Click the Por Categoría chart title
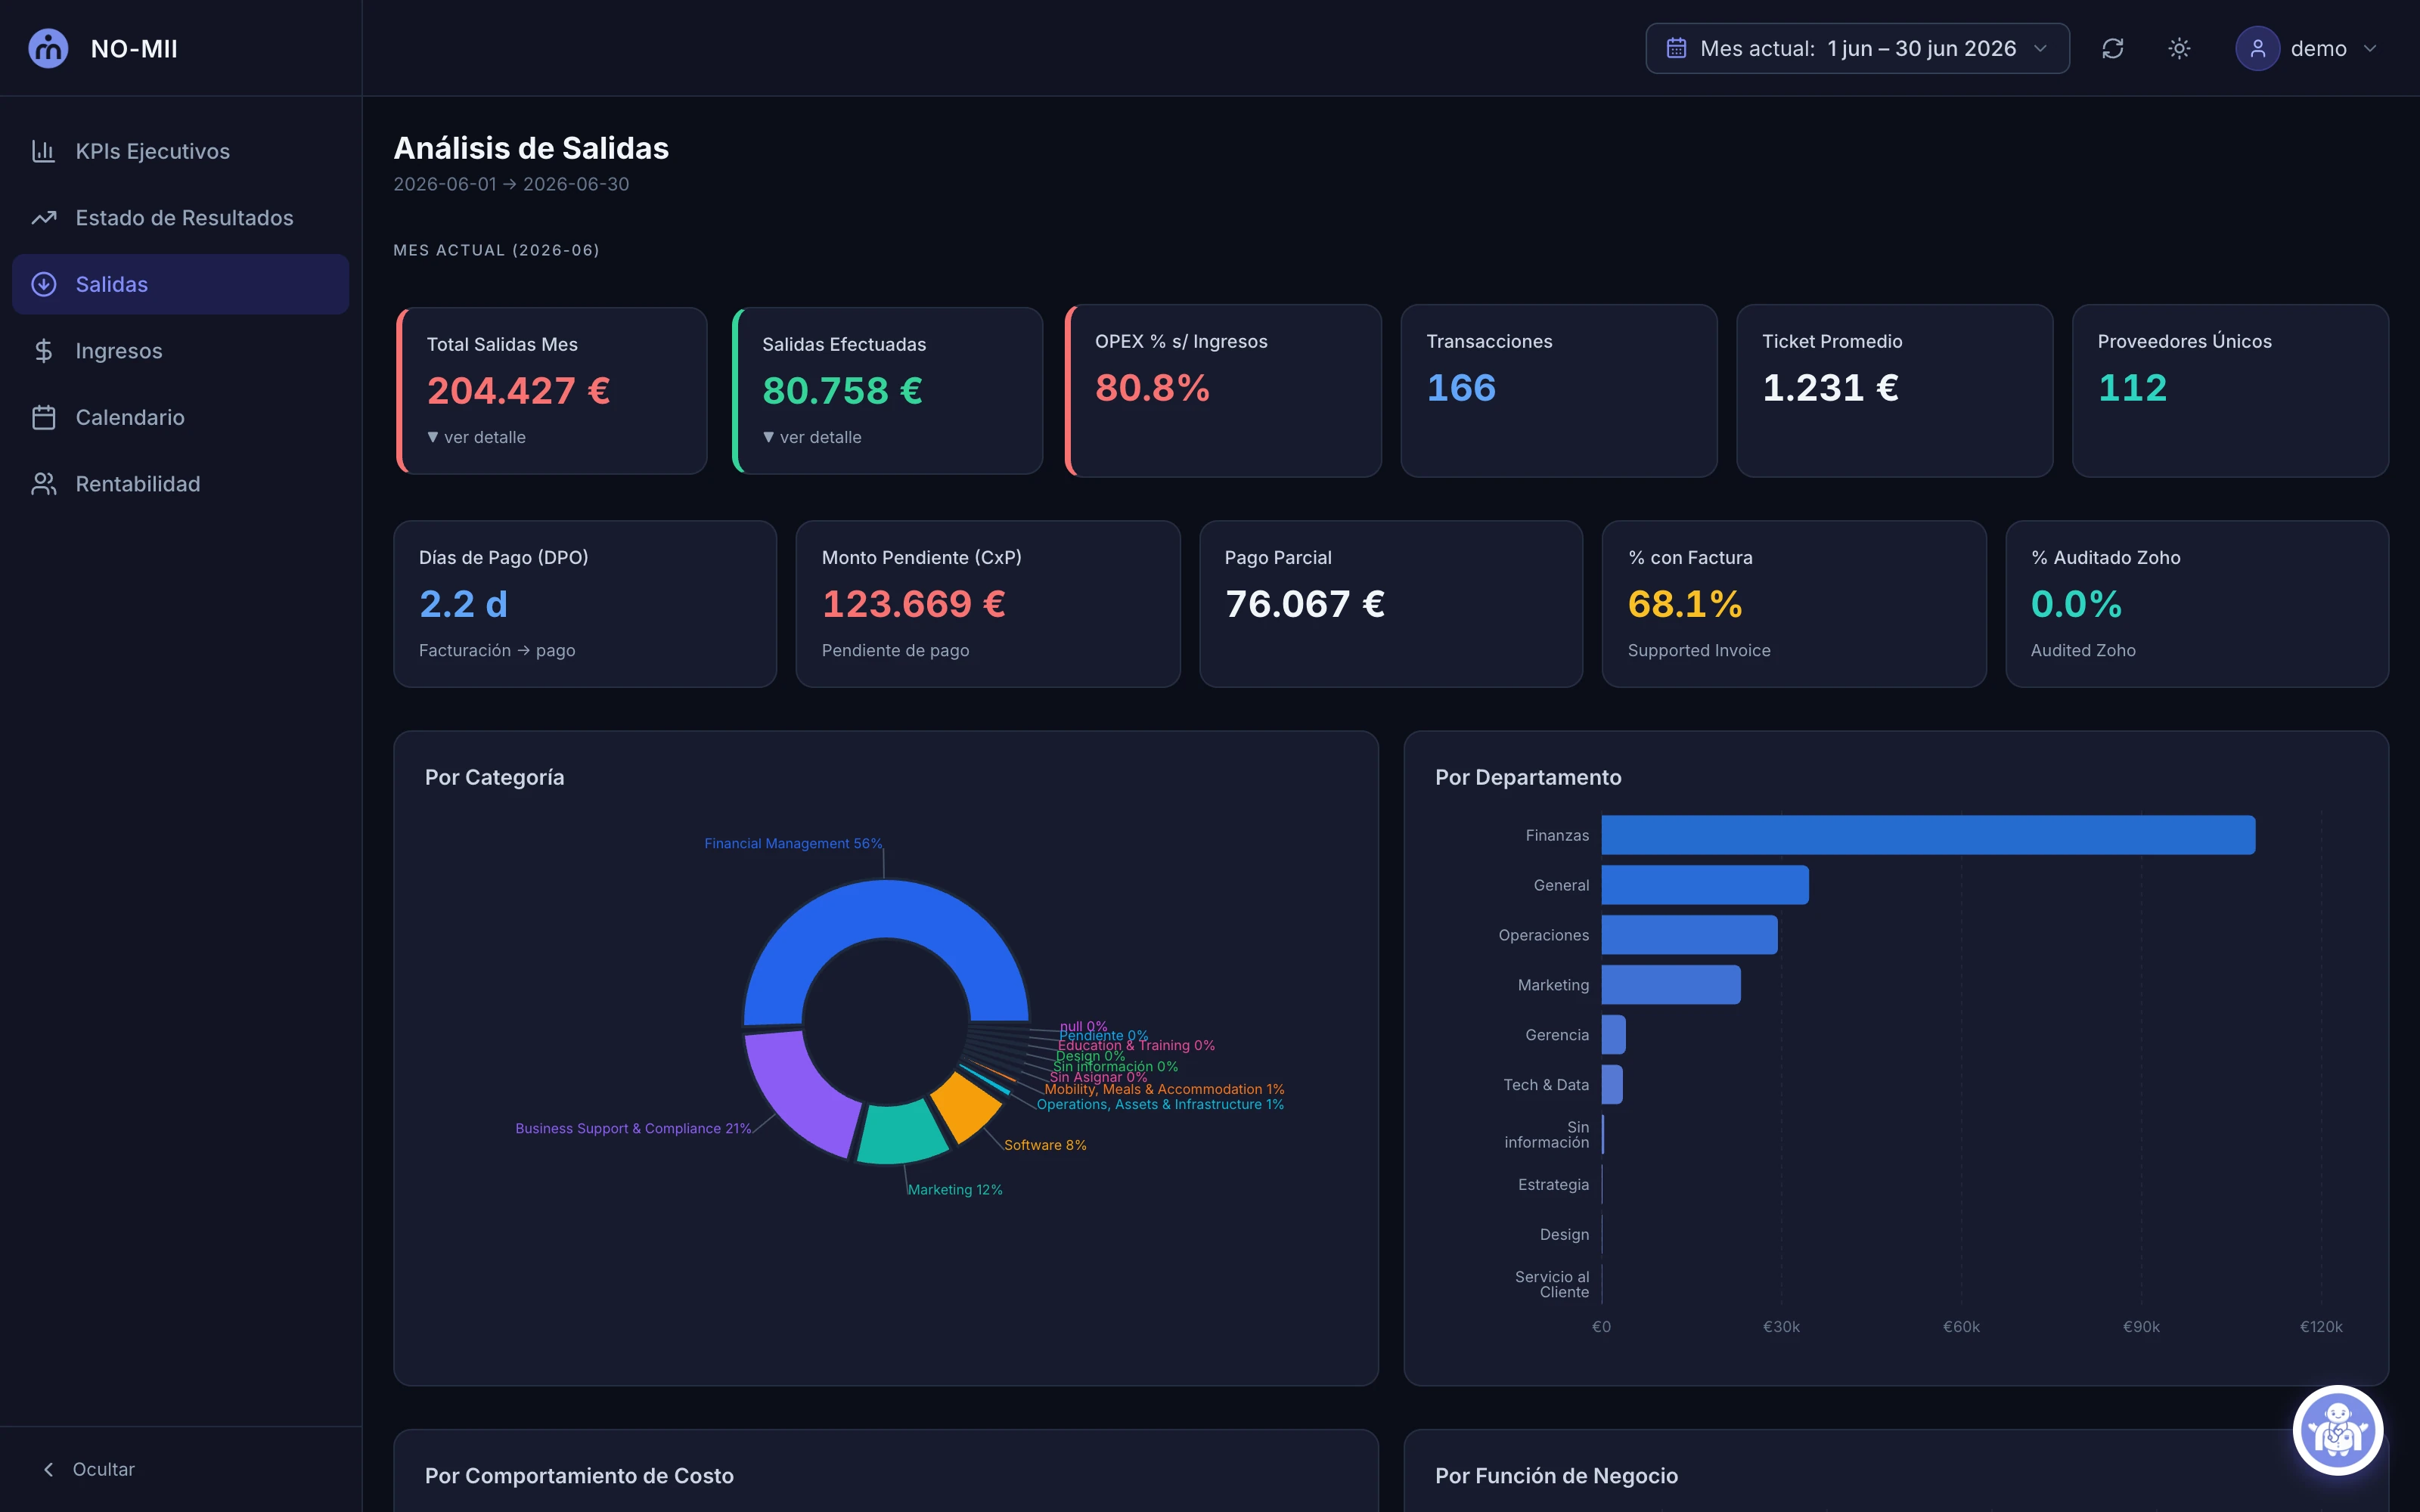The image size is (2420, 1512). coord(494,777)
